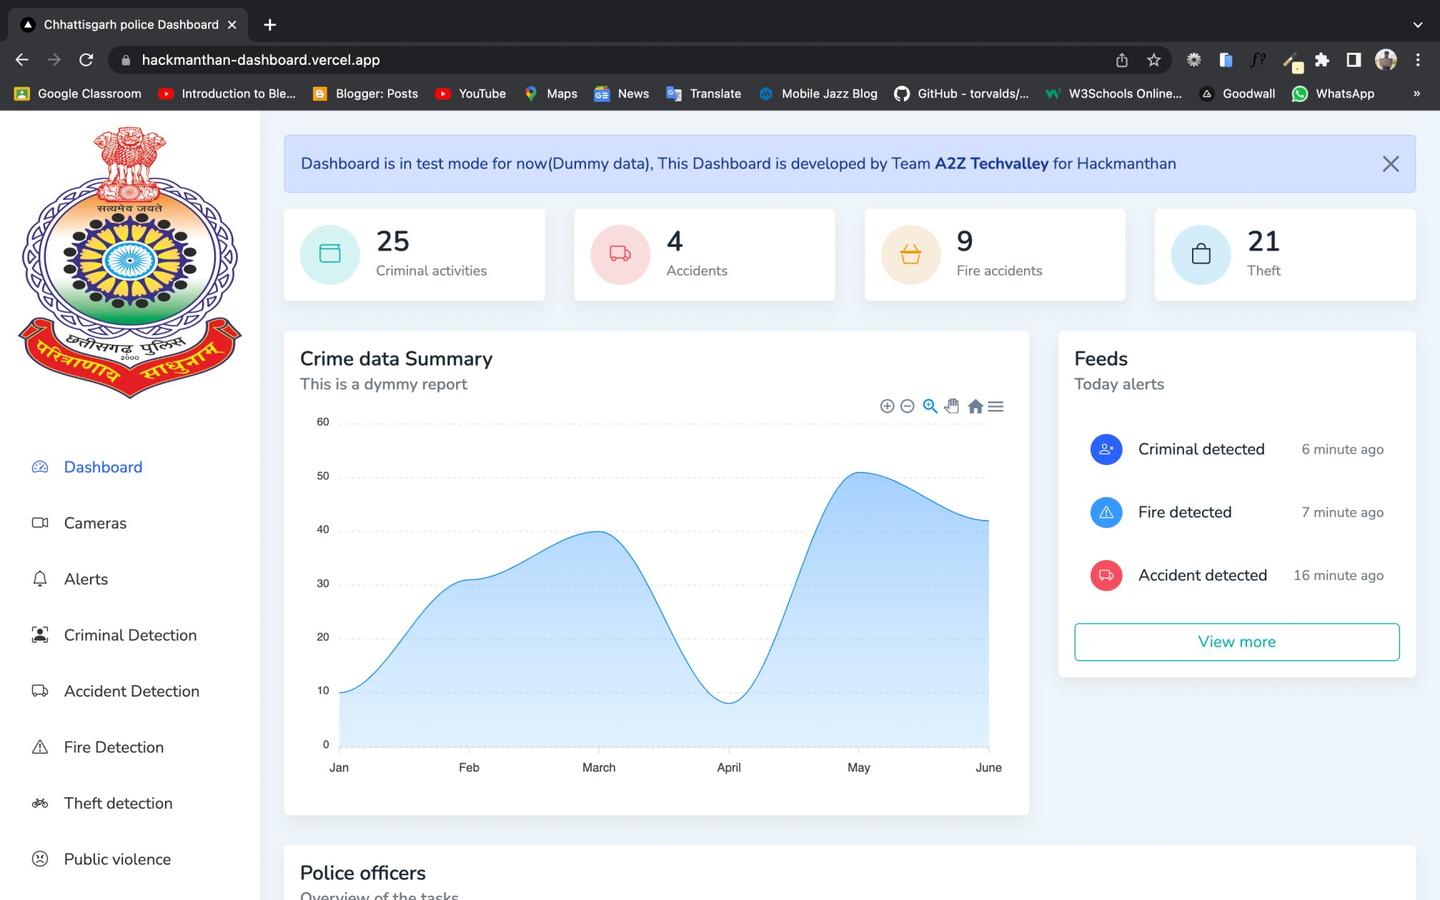Select chart selection zoom magnifier tool
The image size is (1440, 900).
coord(930,406)
